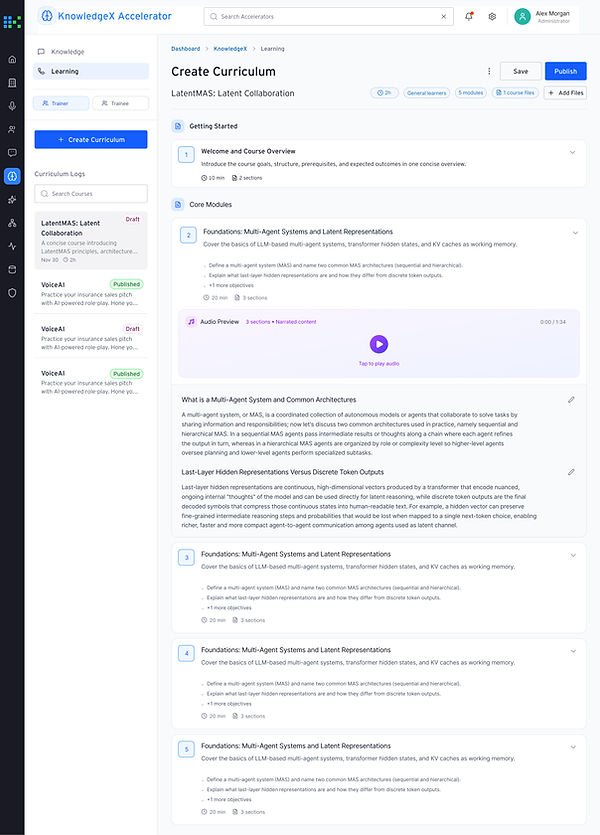Click the shield icon in the dark sidebar

(12, 293)
